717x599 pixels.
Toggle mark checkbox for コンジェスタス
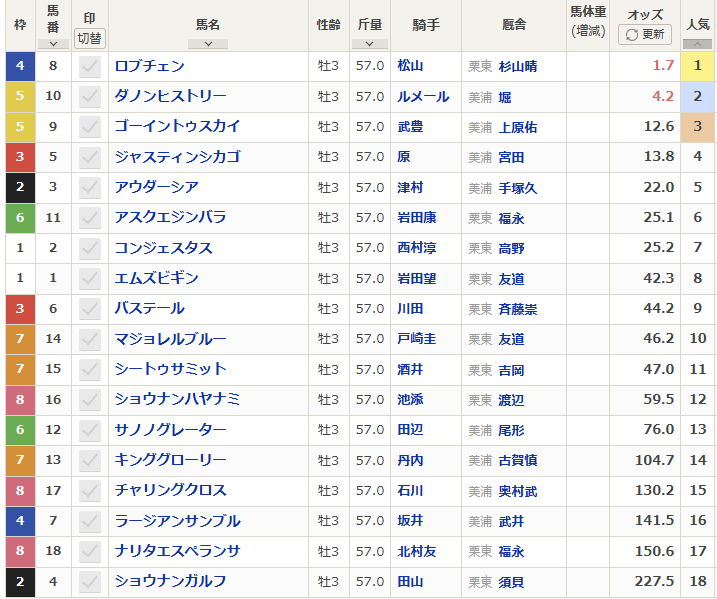(90, 248)
